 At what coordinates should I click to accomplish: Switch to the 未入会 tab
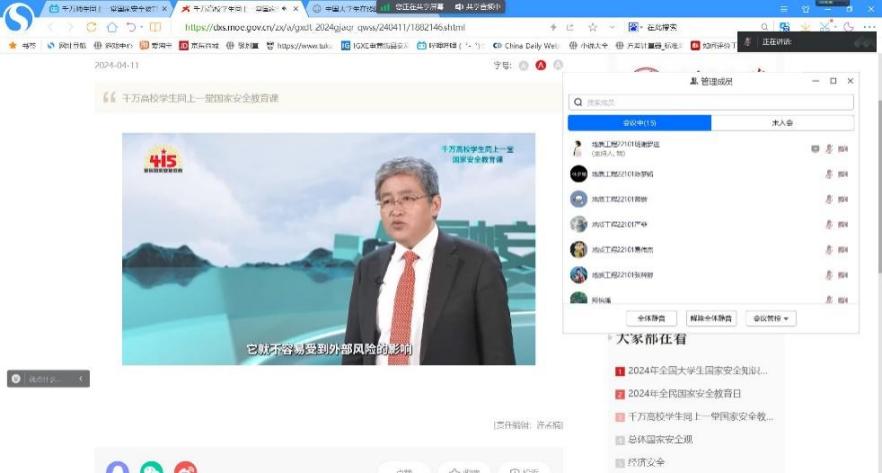[x=782, y=123]
